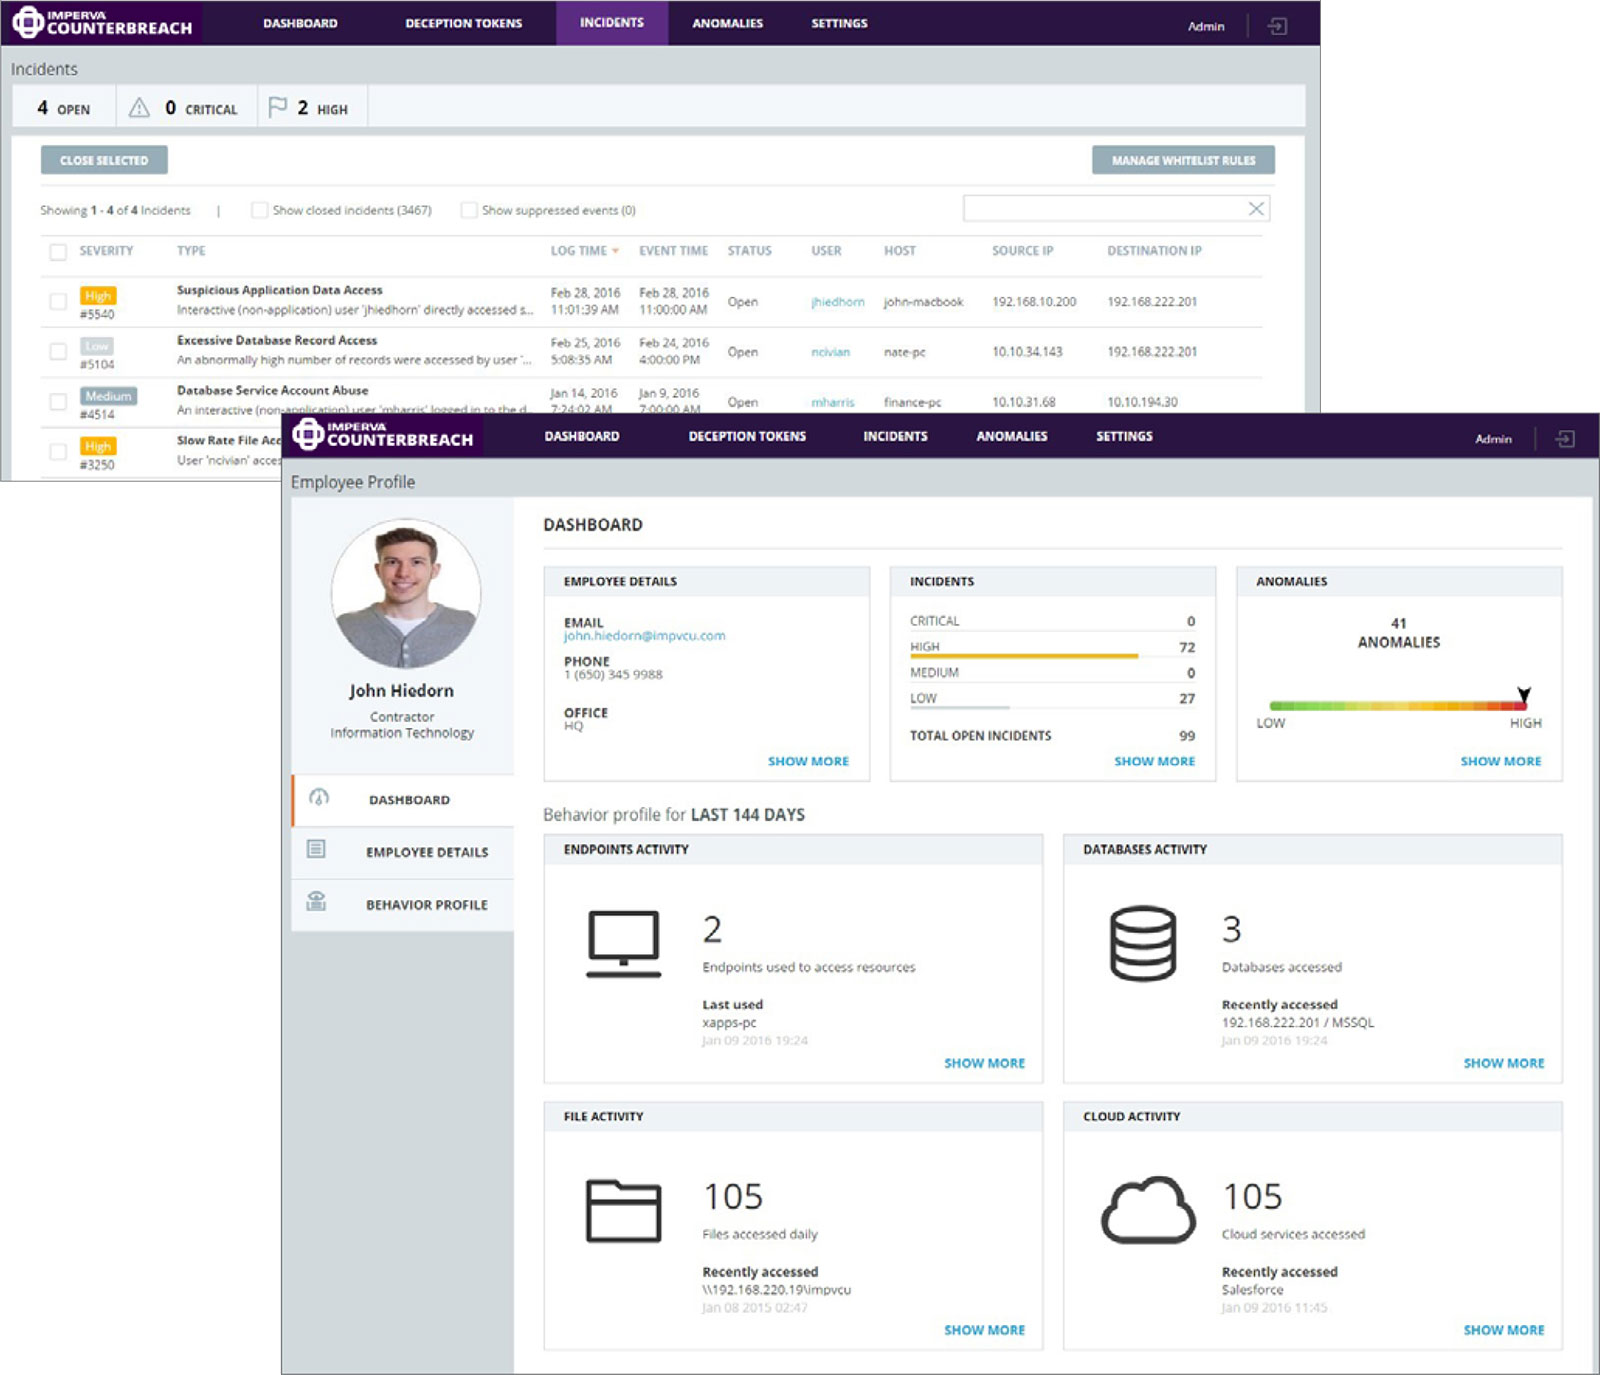Open Suspicious Application Data Access incident
Screen dimensions: 1600x1375
coord(280,290)
